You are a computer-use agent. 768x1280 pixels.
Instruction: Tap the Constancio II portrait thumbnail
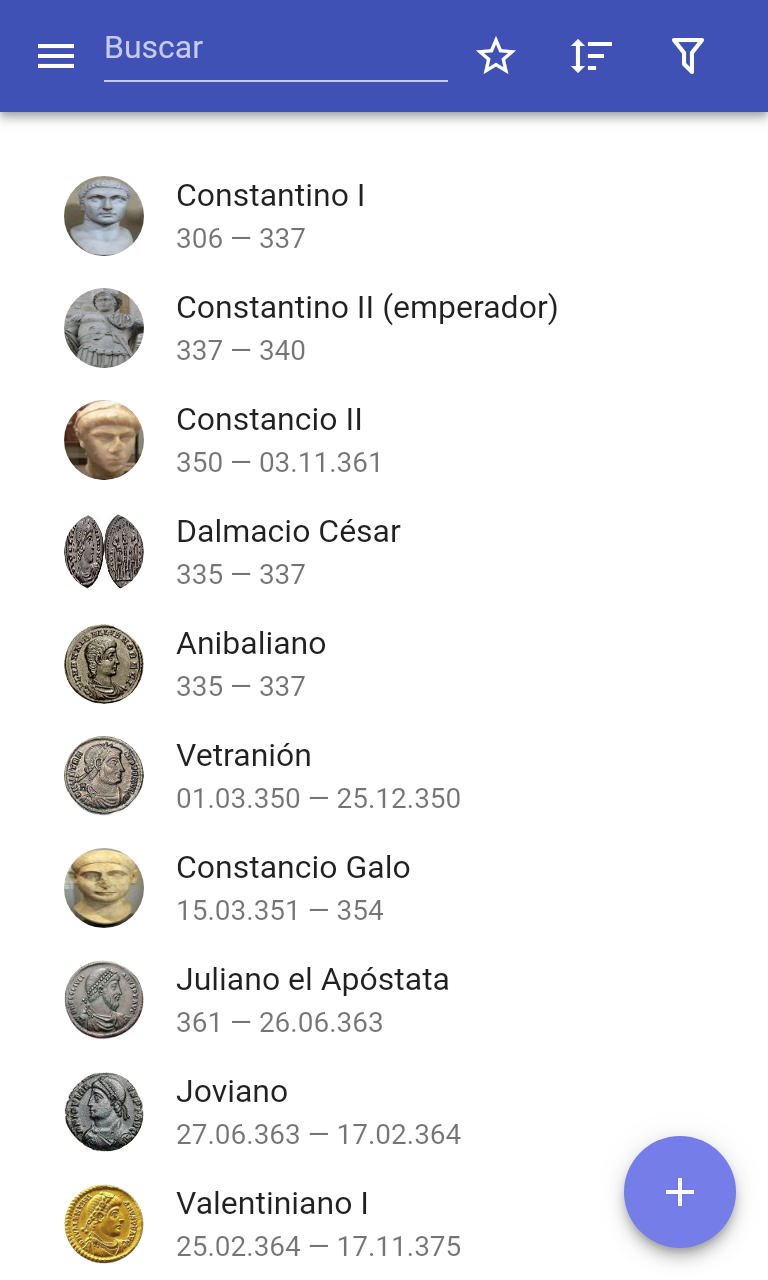click(x=104, y=440)
